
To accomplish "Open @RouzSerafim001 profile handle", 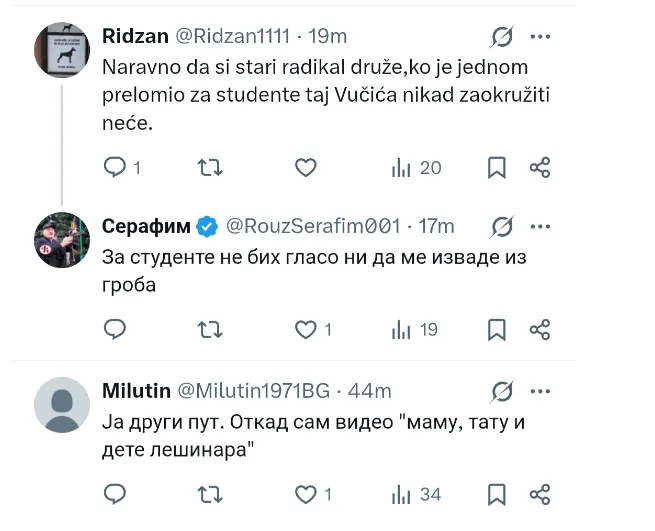I will click(313, 226).
